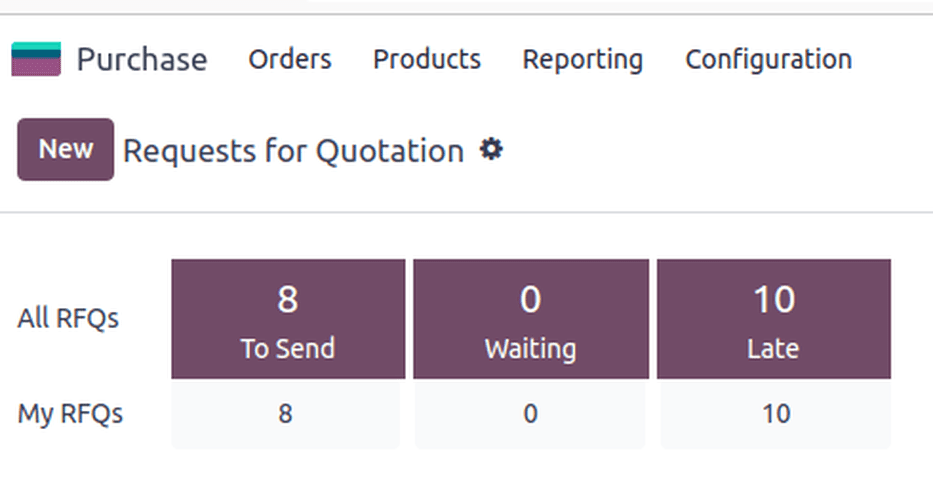This screenshot has height=499, width=933.
Task: Click the large 10 above Late
Action: click(x=773, y=299)
